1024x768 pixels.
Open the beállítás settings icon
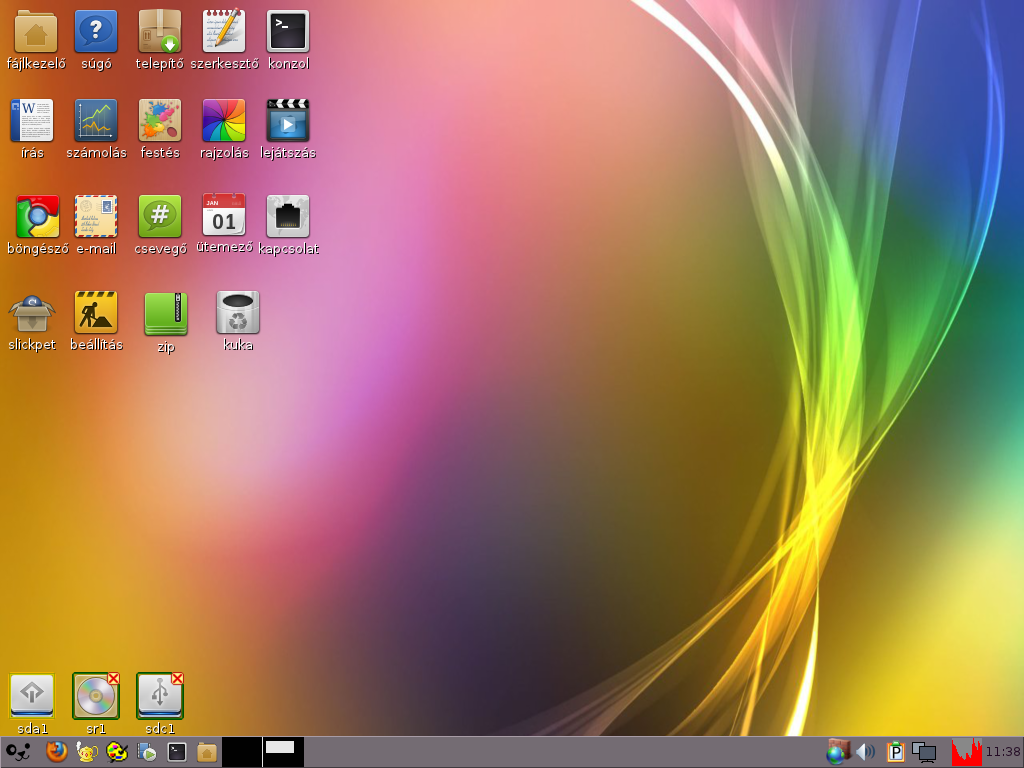[x=96, y=312]
